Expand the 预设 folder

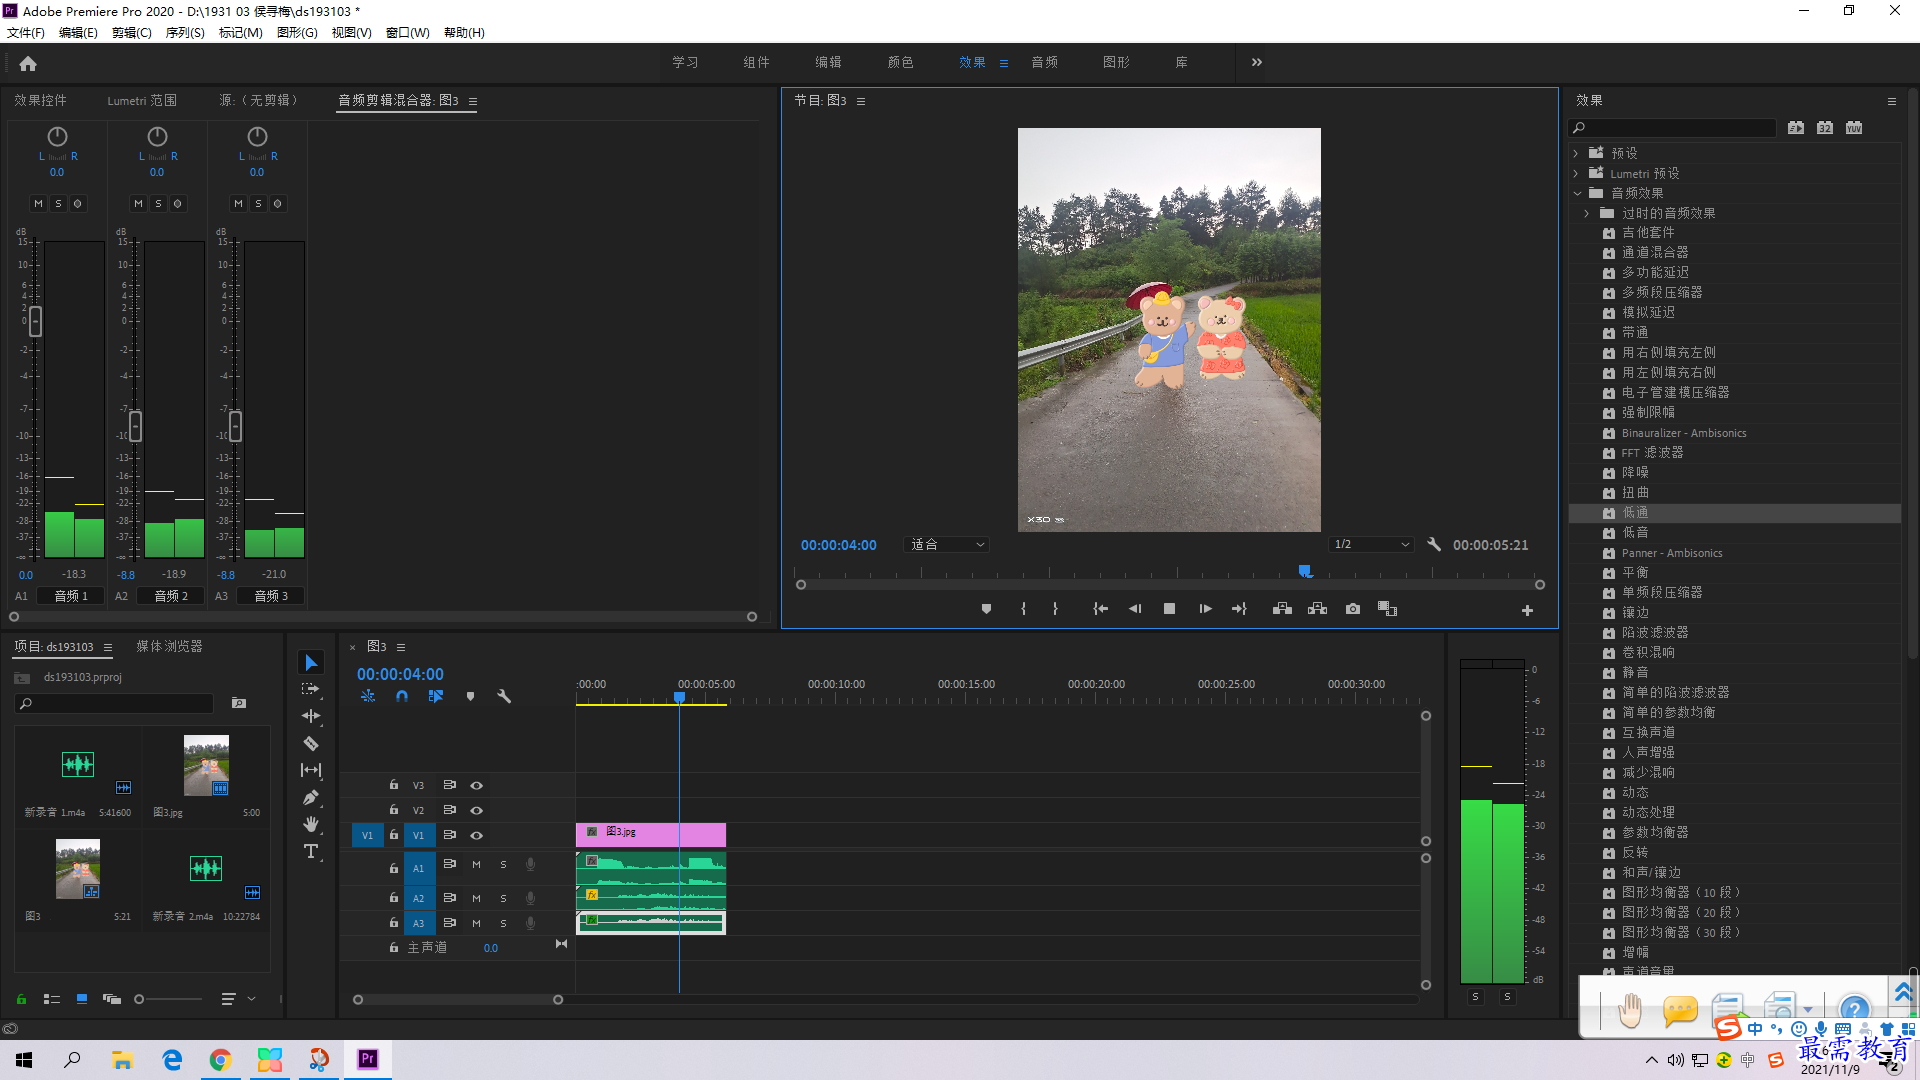(x=1576, y=153)
